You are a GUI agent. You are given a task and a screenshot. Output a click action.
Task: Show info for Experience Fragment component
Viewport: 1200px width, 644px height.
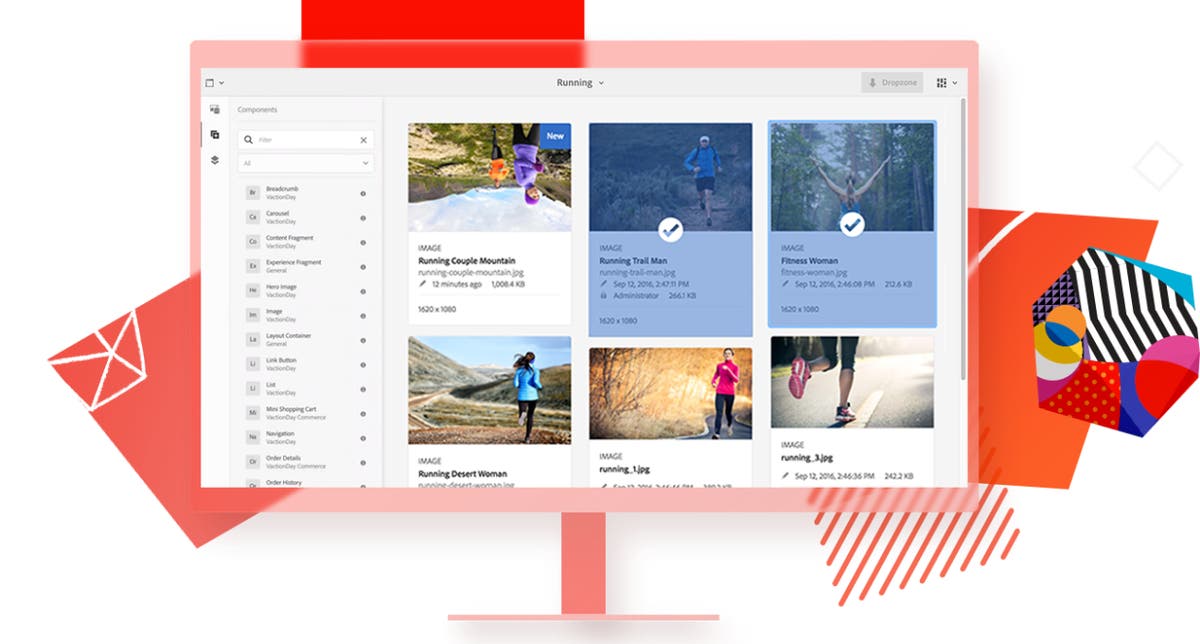tap(362, 267)
